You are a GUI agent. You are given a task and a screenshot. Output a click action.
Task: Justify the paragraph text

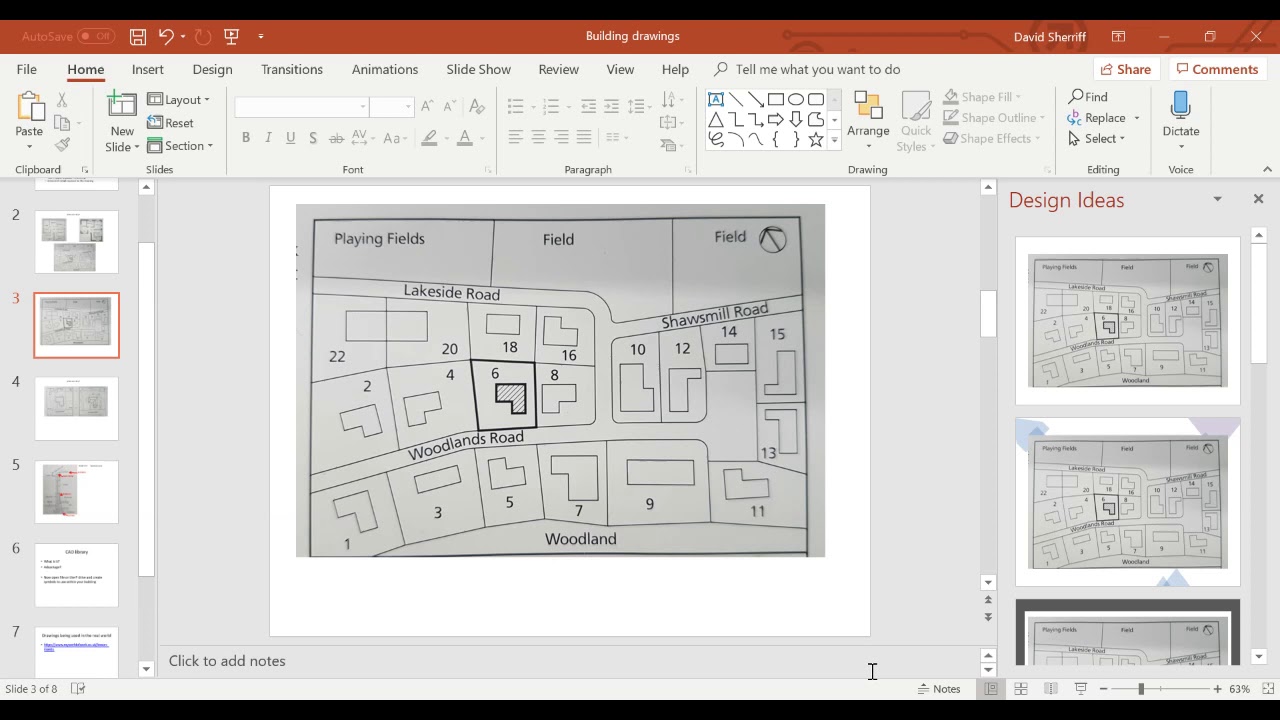coord(584,138)
